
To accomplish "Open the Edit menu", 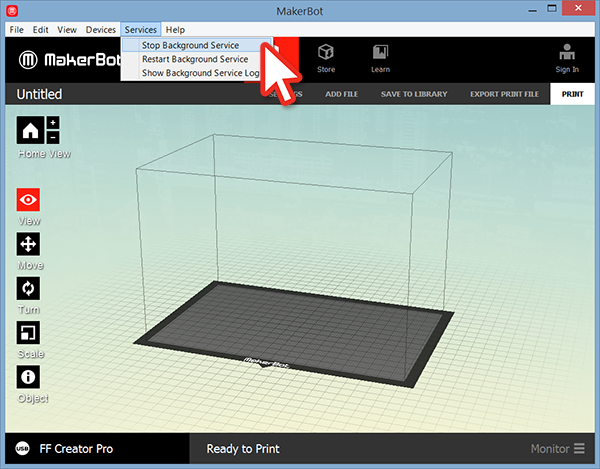I will pyautogui.click(x=40, y=30).
